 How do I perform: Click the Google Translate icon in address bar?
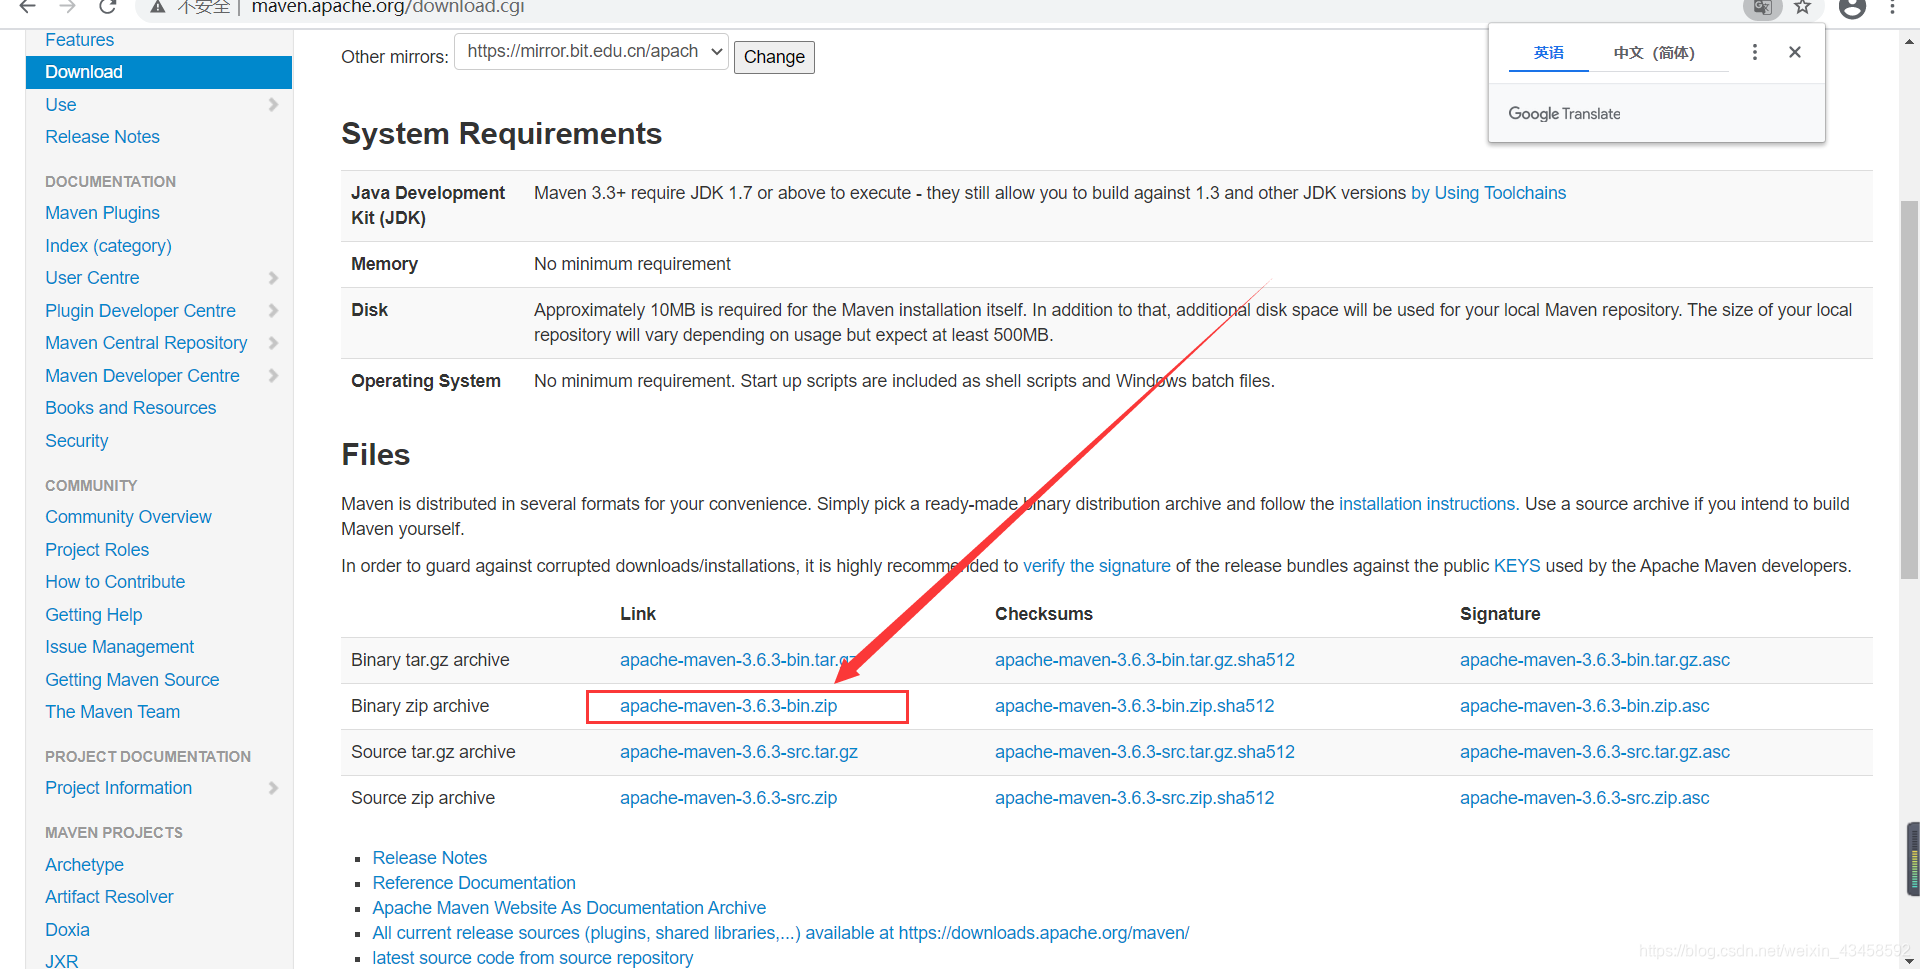click(1762, 8)
